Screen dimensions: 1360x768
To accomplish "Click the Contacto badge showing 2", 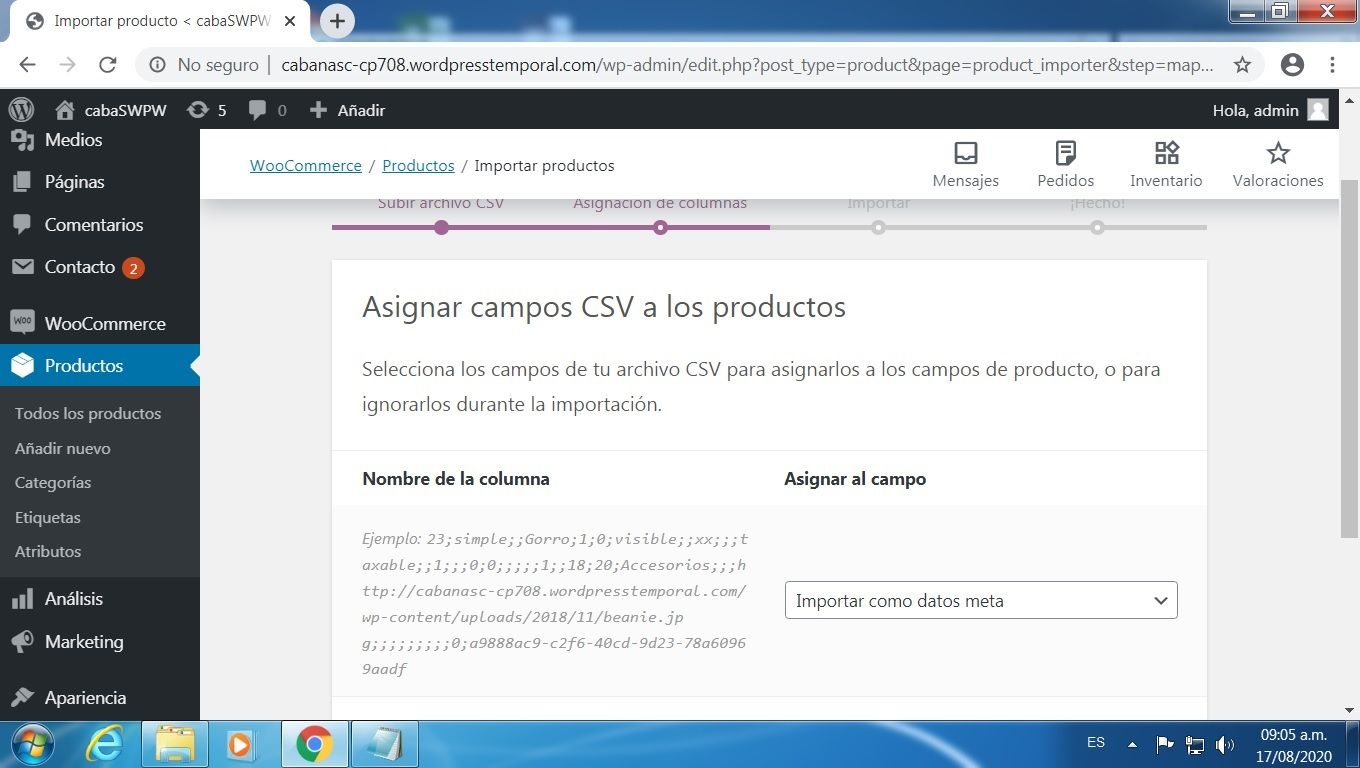I will point(133,268).
